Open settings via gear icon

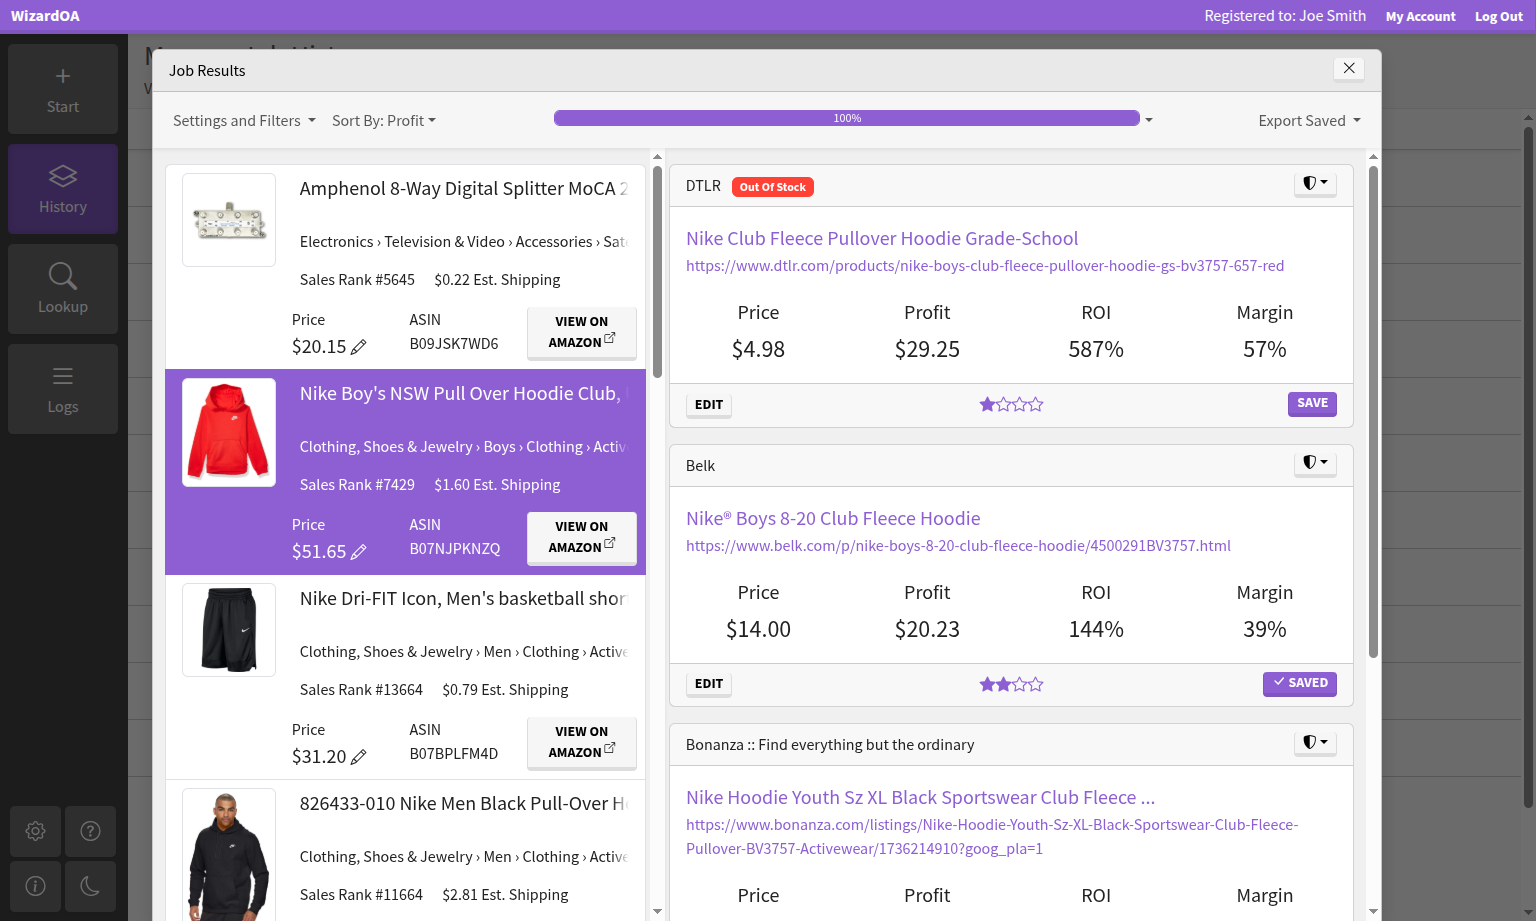tap(36, 831)
